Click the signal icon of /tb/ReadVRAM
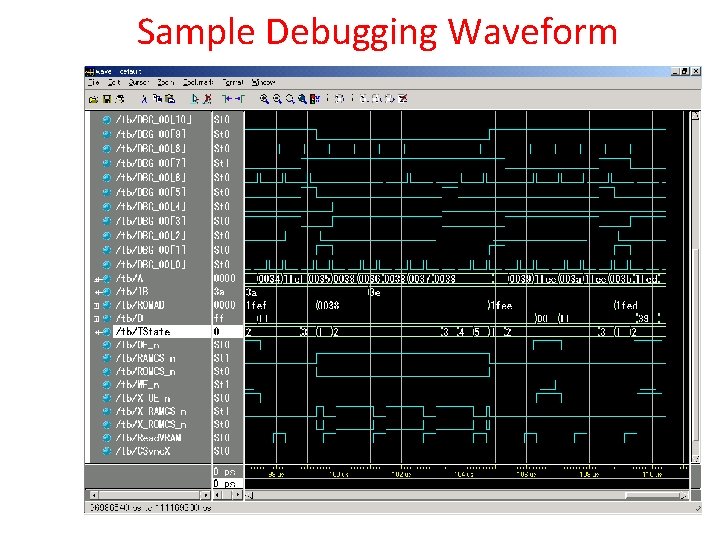 [107, 438]
